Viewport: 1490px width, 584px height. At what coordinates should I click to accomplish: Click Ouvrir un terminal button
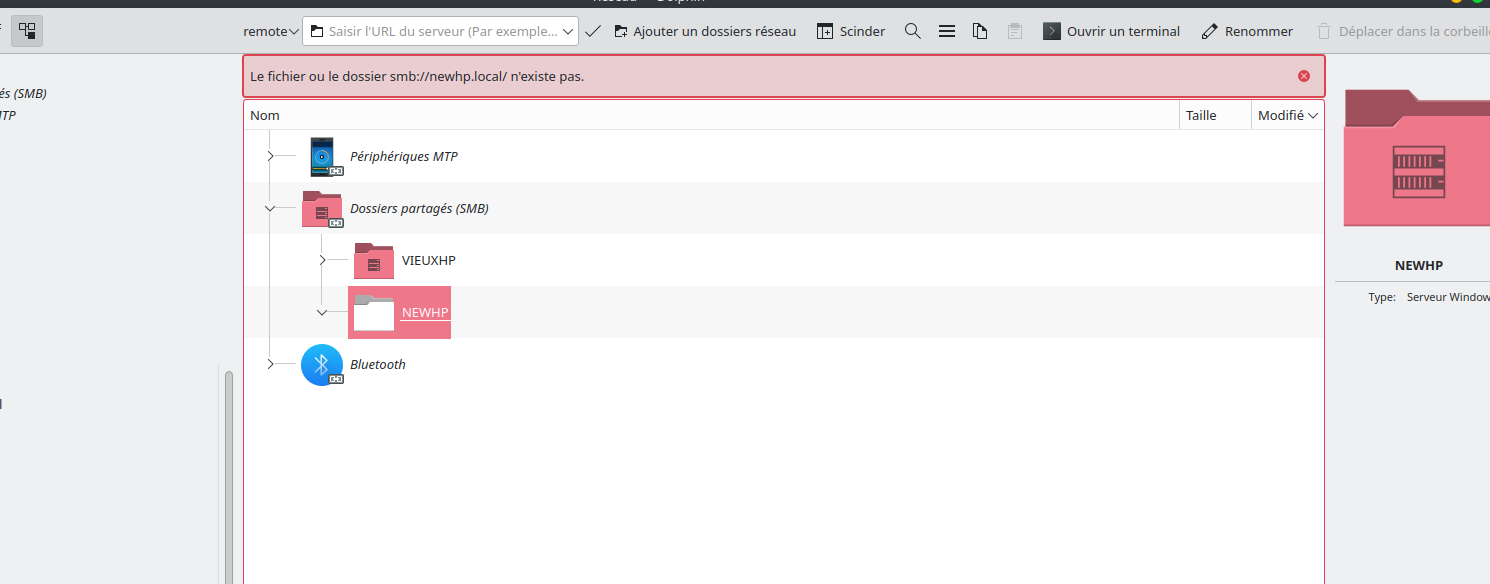coord(1111,31)
